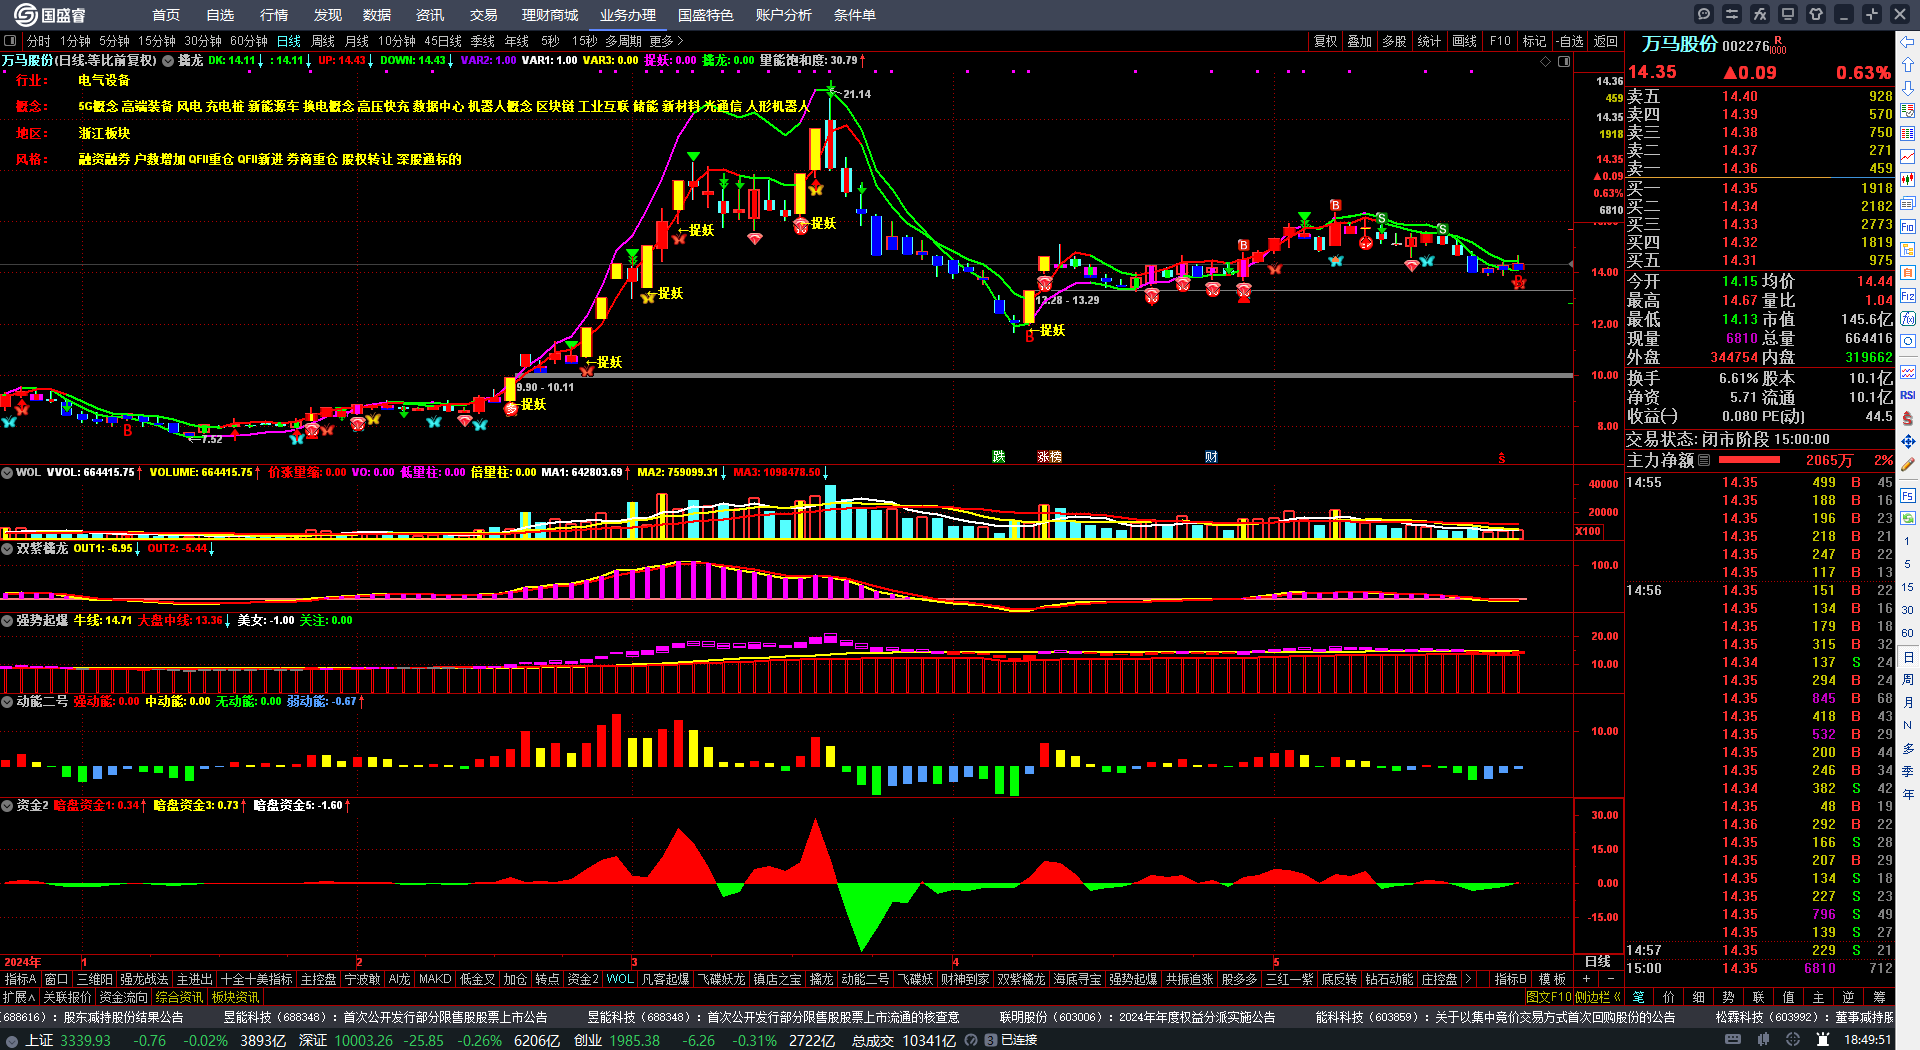Viewport: 1920px width, 1050px height.
Task: Open the skin theme shirt icon
Action: (x=1816, y=14)
